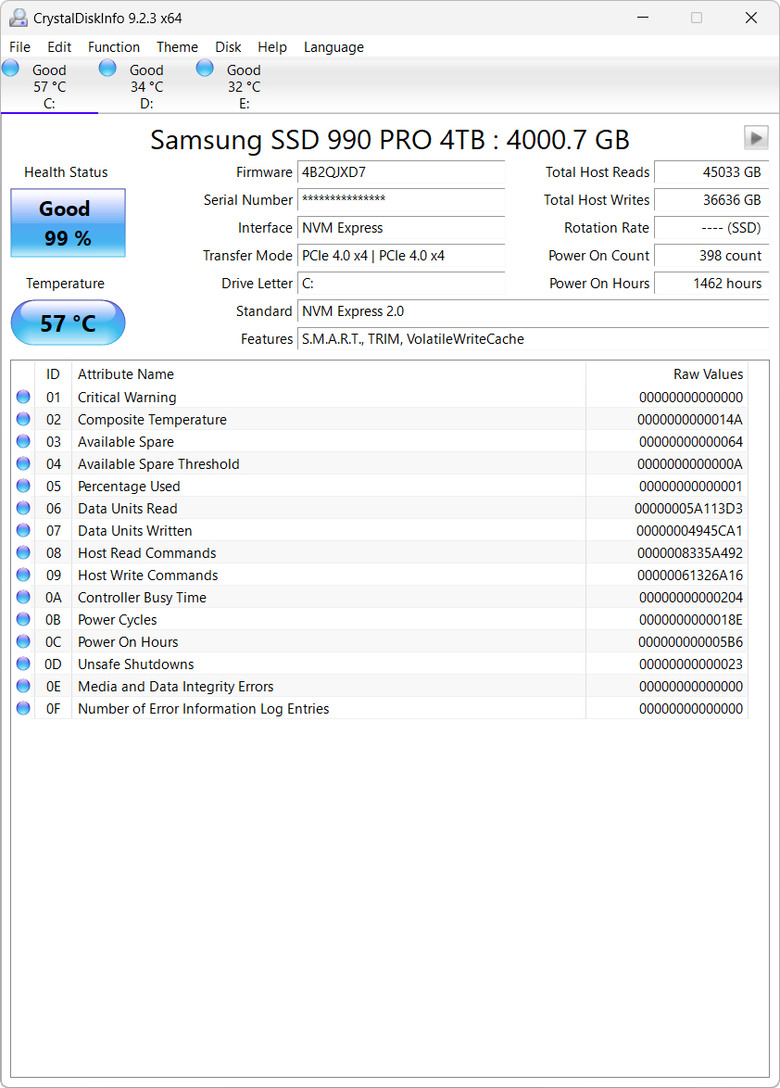Select the C: drive status orb
Screen dimensions: 780x1088
pos(11,68)
